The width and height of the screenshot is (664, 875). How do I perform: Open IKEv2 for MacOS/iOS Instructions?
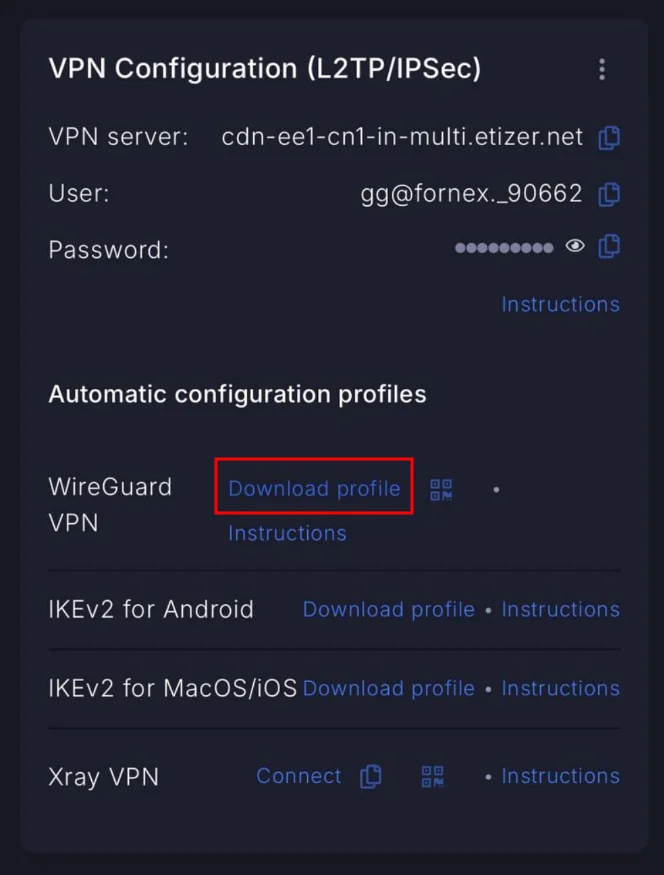coord(560,688)
